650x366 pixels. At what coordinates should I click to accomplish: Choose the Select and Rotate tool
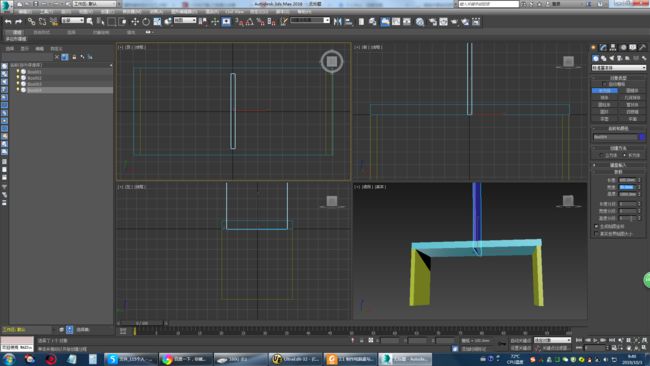click(146, 22)
